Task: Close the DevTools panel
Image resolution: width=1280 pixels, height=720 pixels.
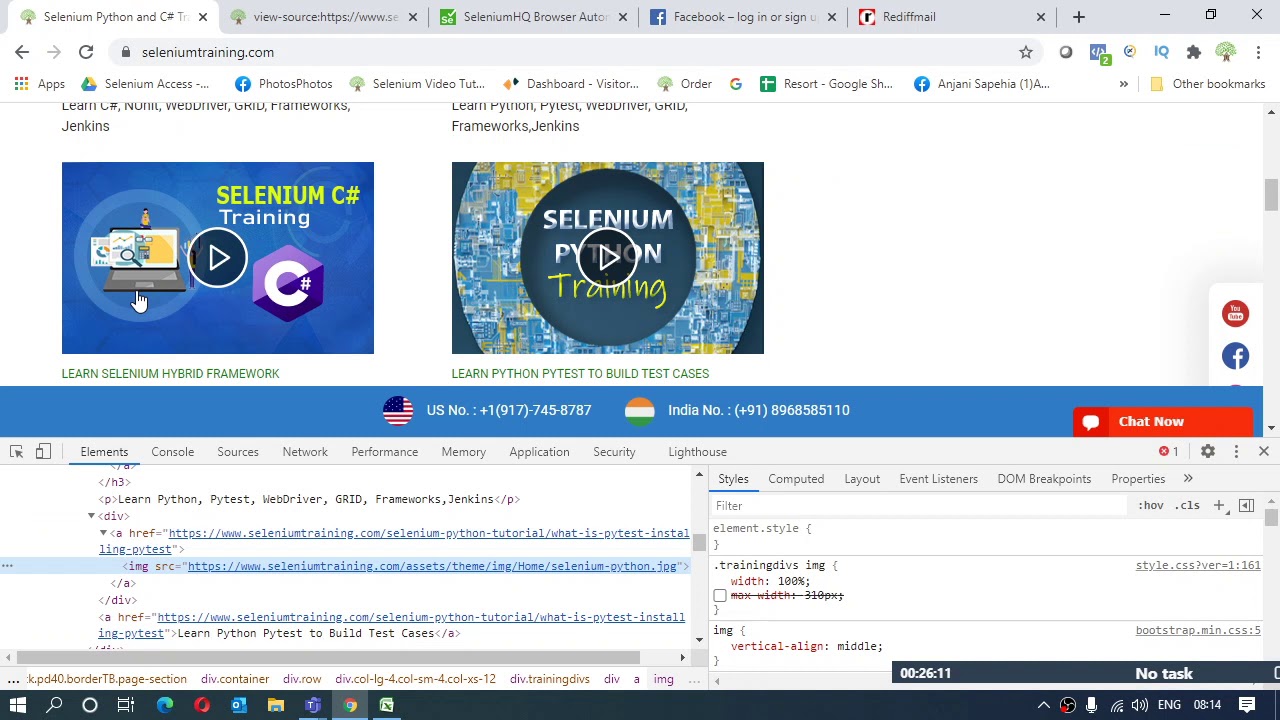Action: point(1263,452)
